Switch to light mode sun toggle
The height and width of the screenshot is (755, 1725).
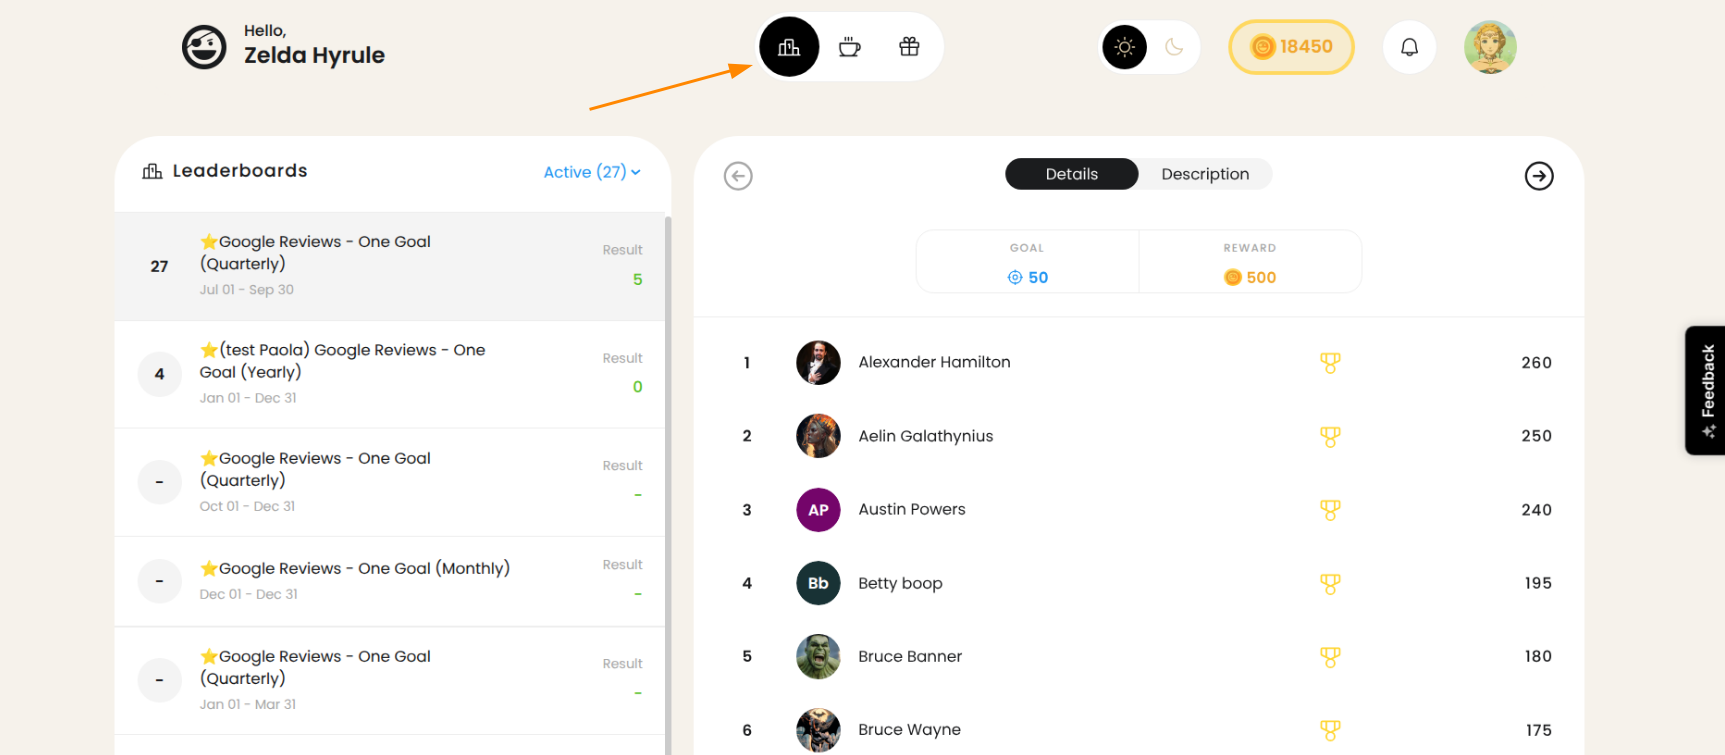(1125, 47)
